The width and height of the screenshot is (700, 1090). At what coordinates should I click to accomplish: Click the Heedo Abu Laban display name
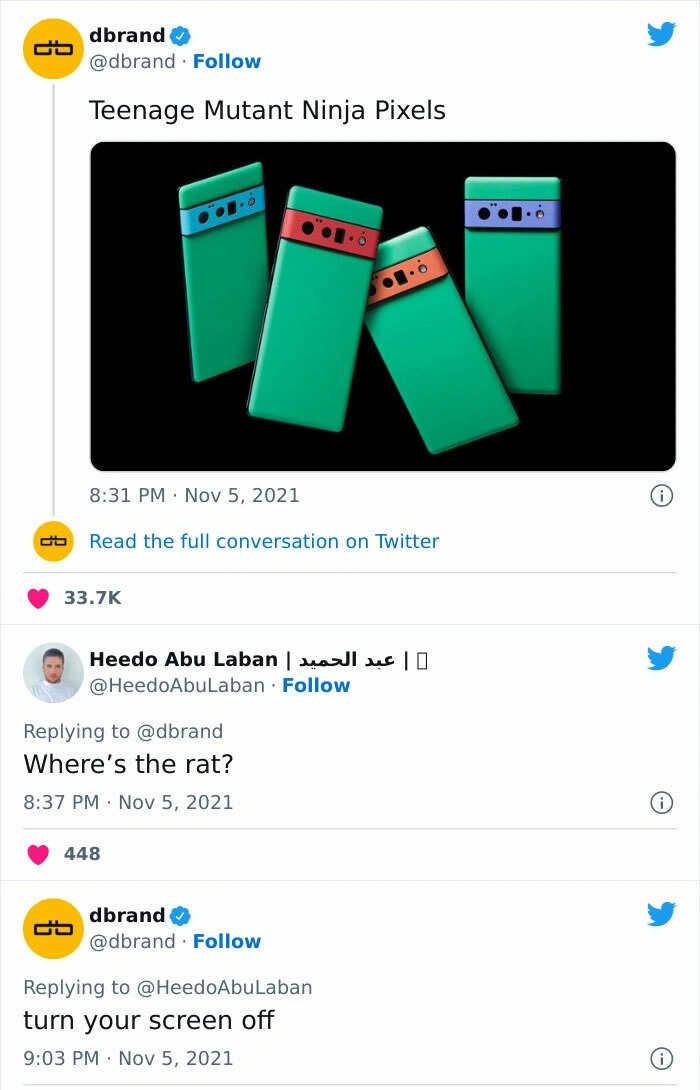pos(183,660)
